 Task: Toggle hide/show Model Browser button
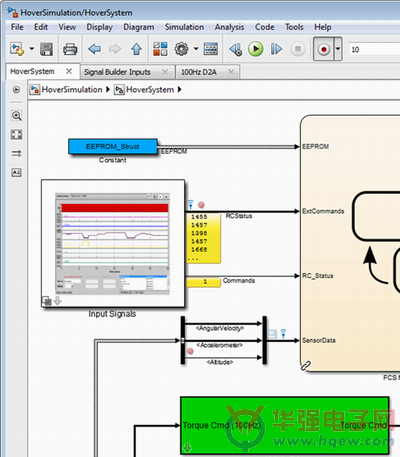coord(16,90)
